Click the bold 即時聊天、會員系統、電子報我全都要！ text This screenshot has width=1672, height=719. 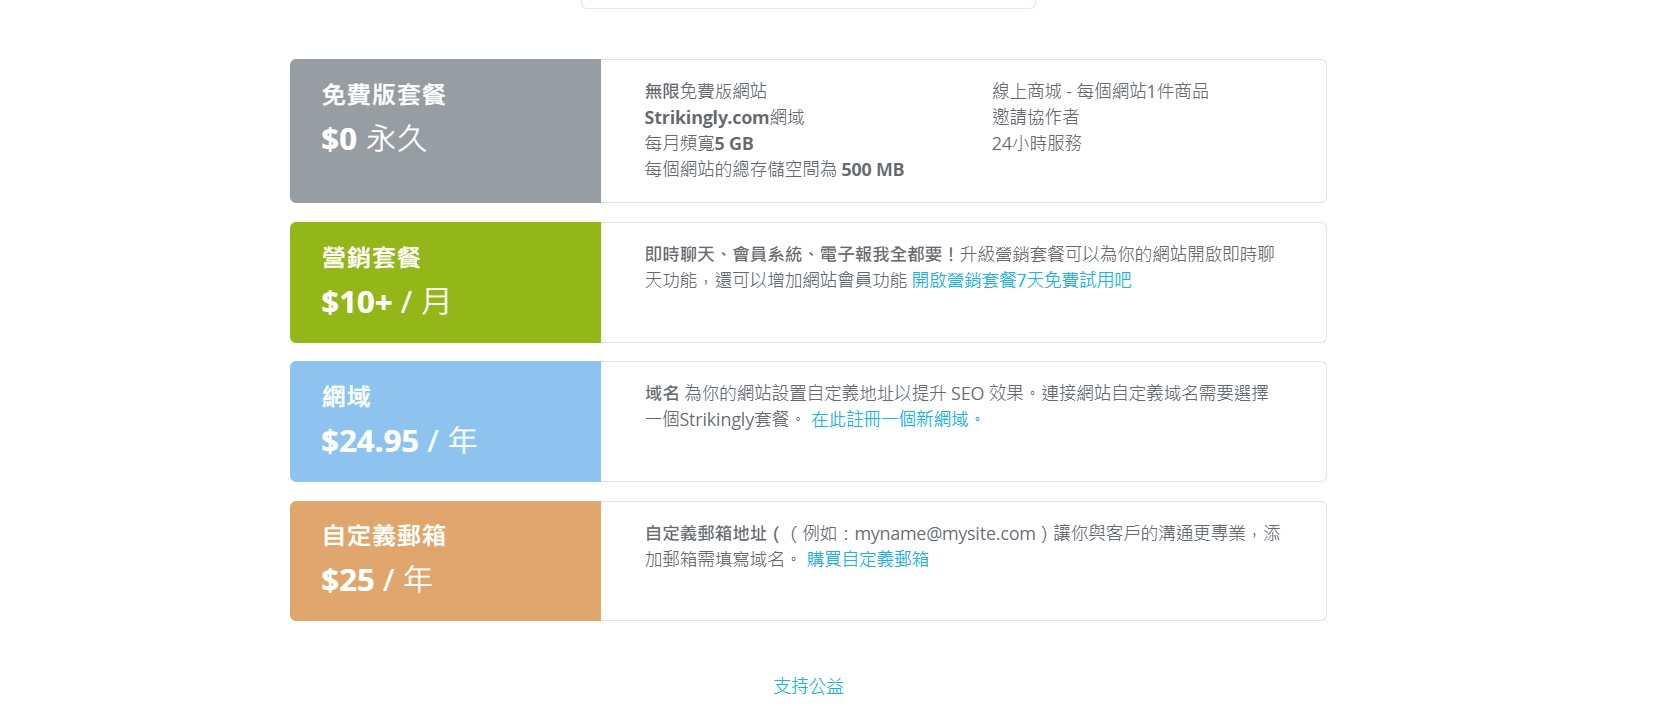tap(801, 255)
